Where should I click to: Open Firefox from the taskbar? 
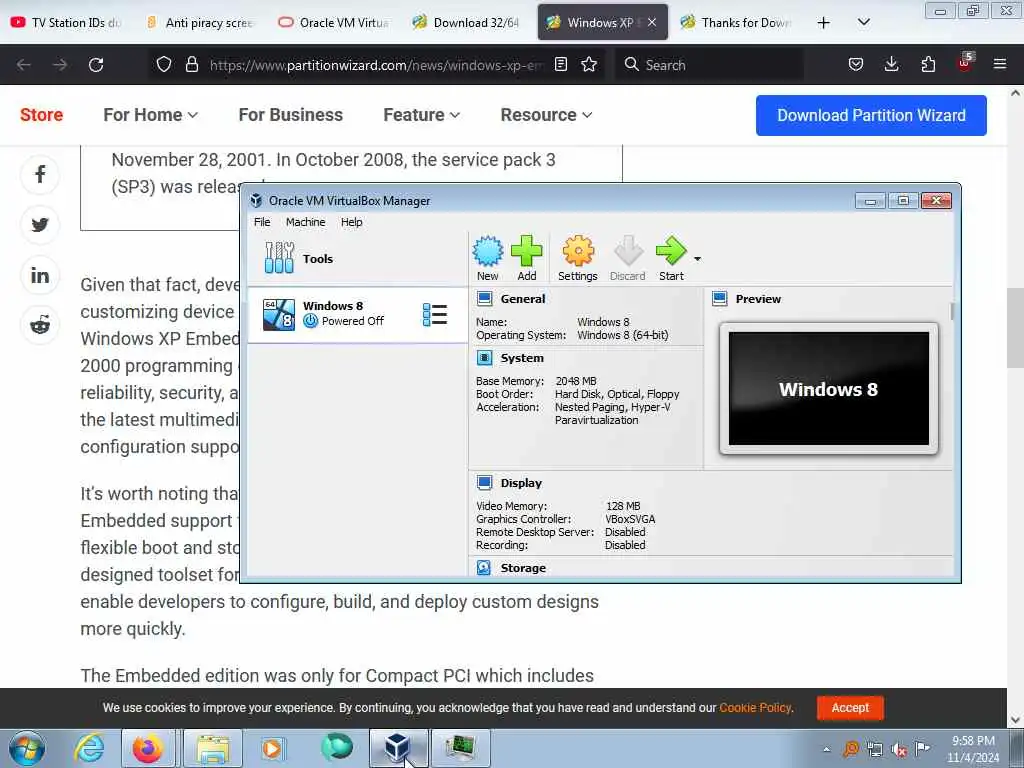[x=148, y=748]
